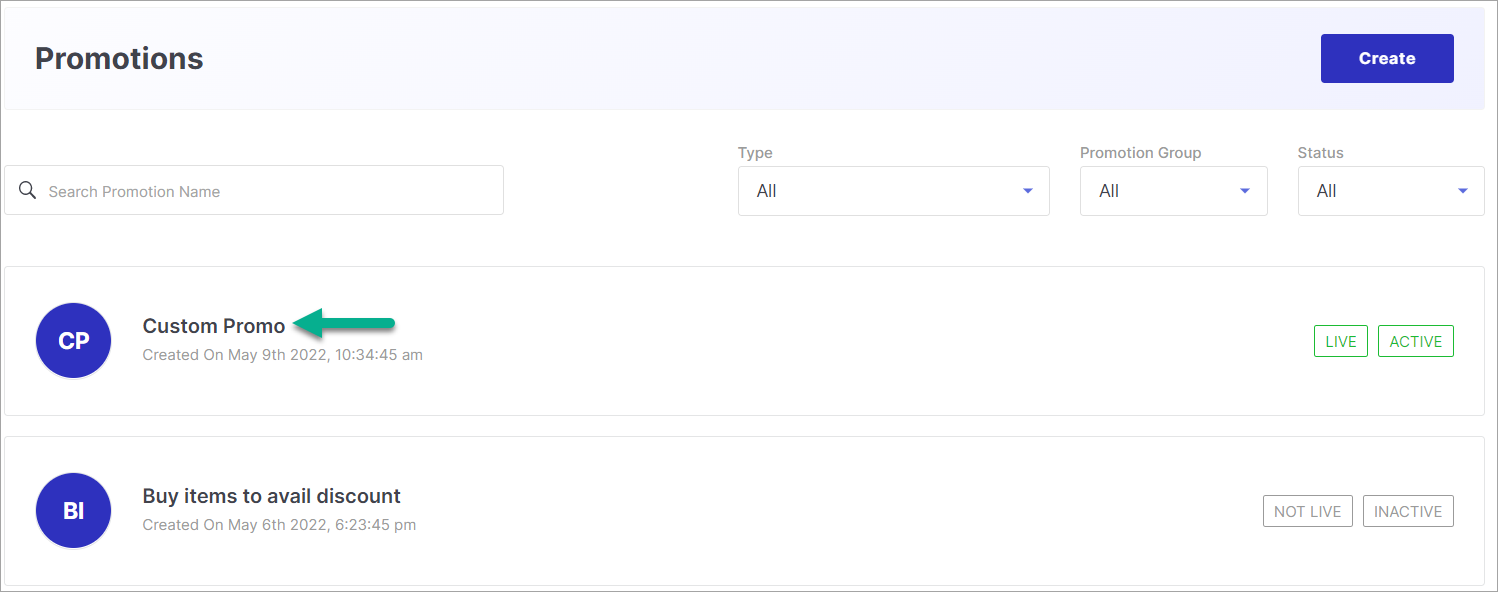1498x592 pixels.
Task: Click the Promotions page heading
Action: click(119, 58)
